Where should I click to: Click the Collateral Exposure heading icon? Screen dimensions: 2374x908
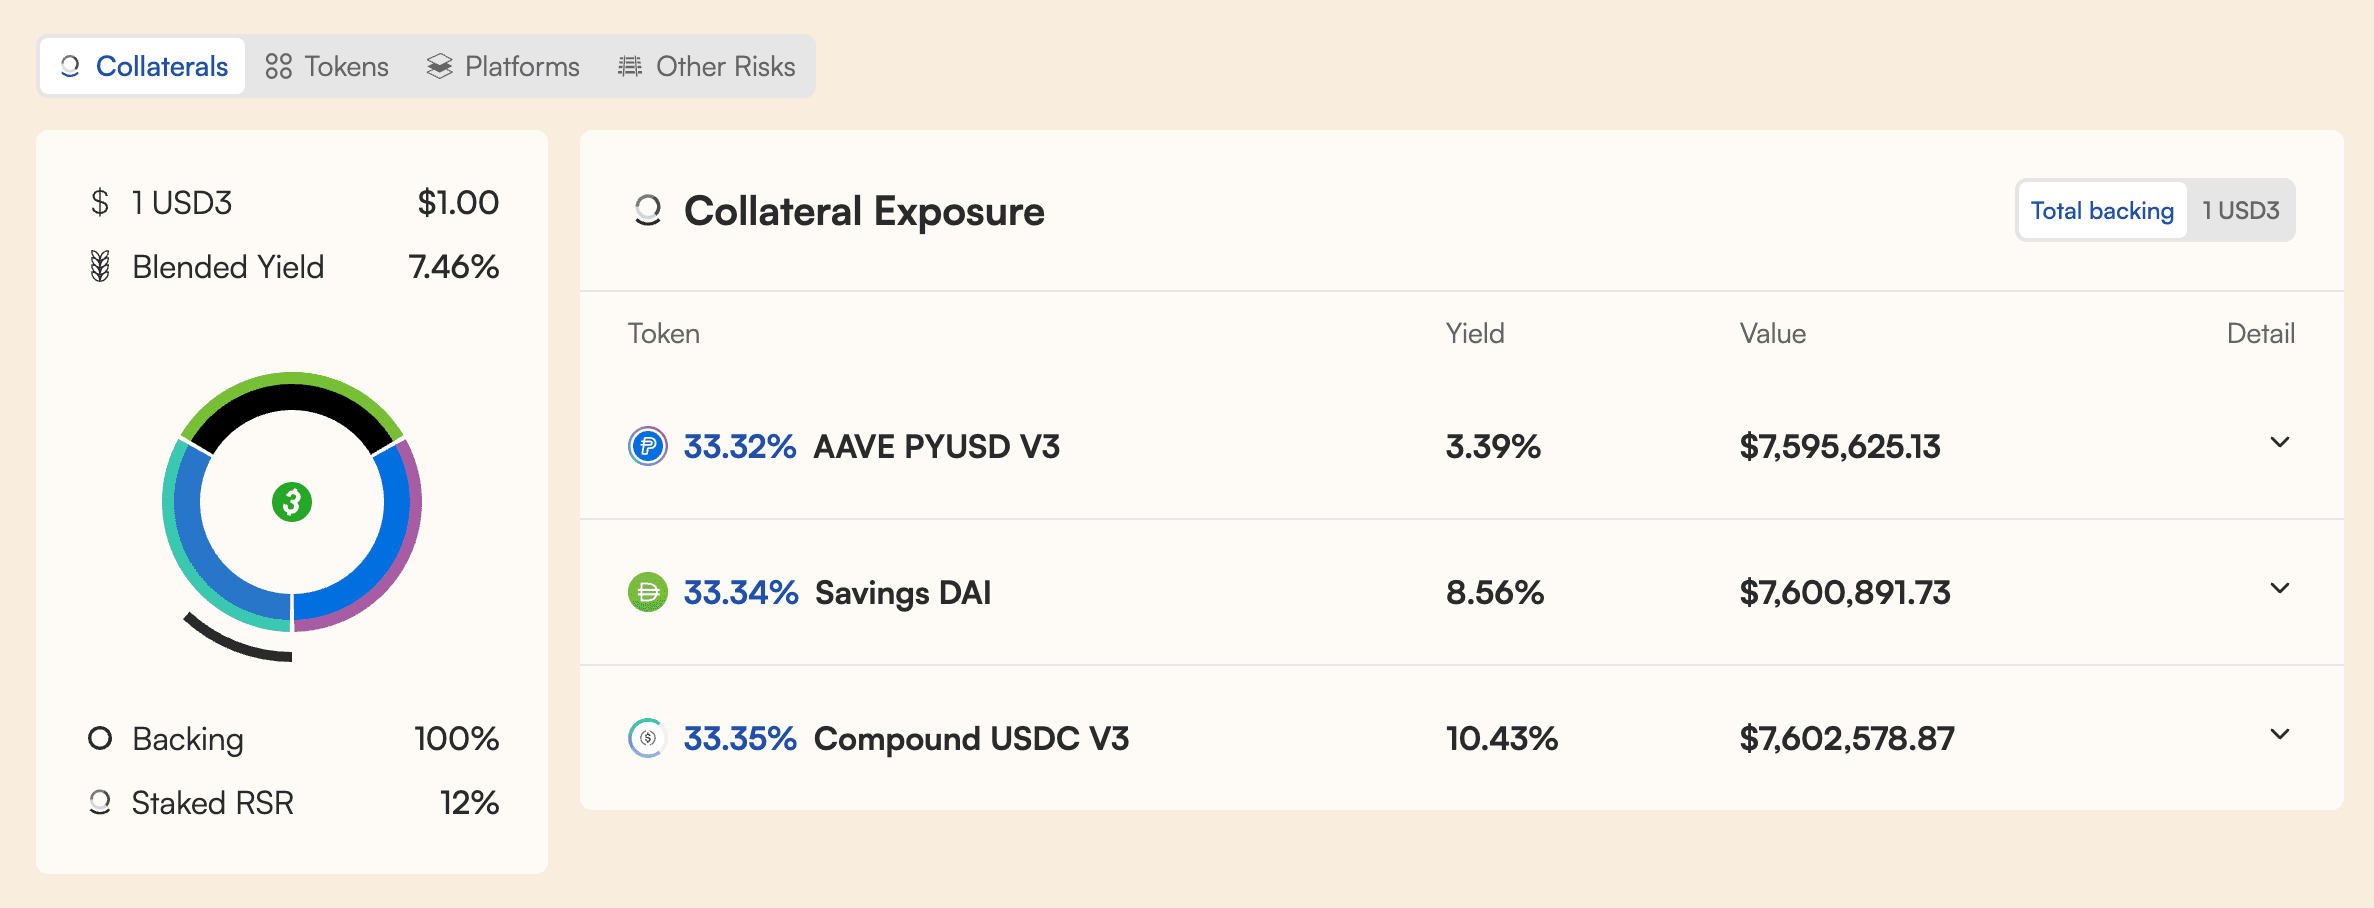pyautogui.click(x=648, y=211)
